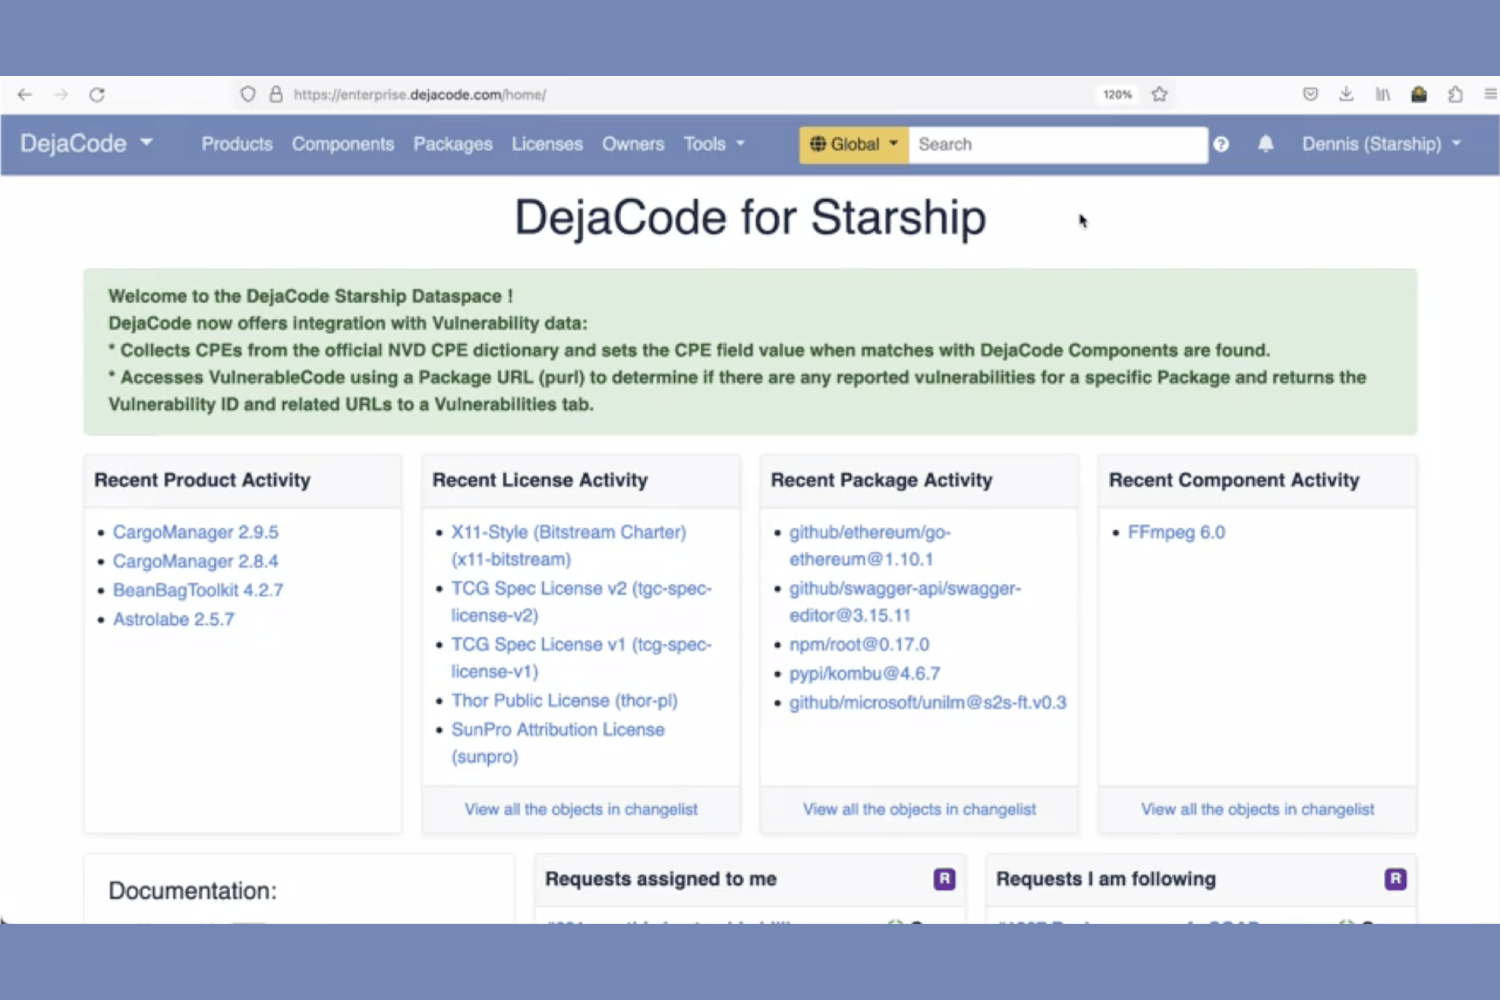1500x1000 pixels.
Task: Open the extensions puzzle icon
Action: tap(1455, 94)
